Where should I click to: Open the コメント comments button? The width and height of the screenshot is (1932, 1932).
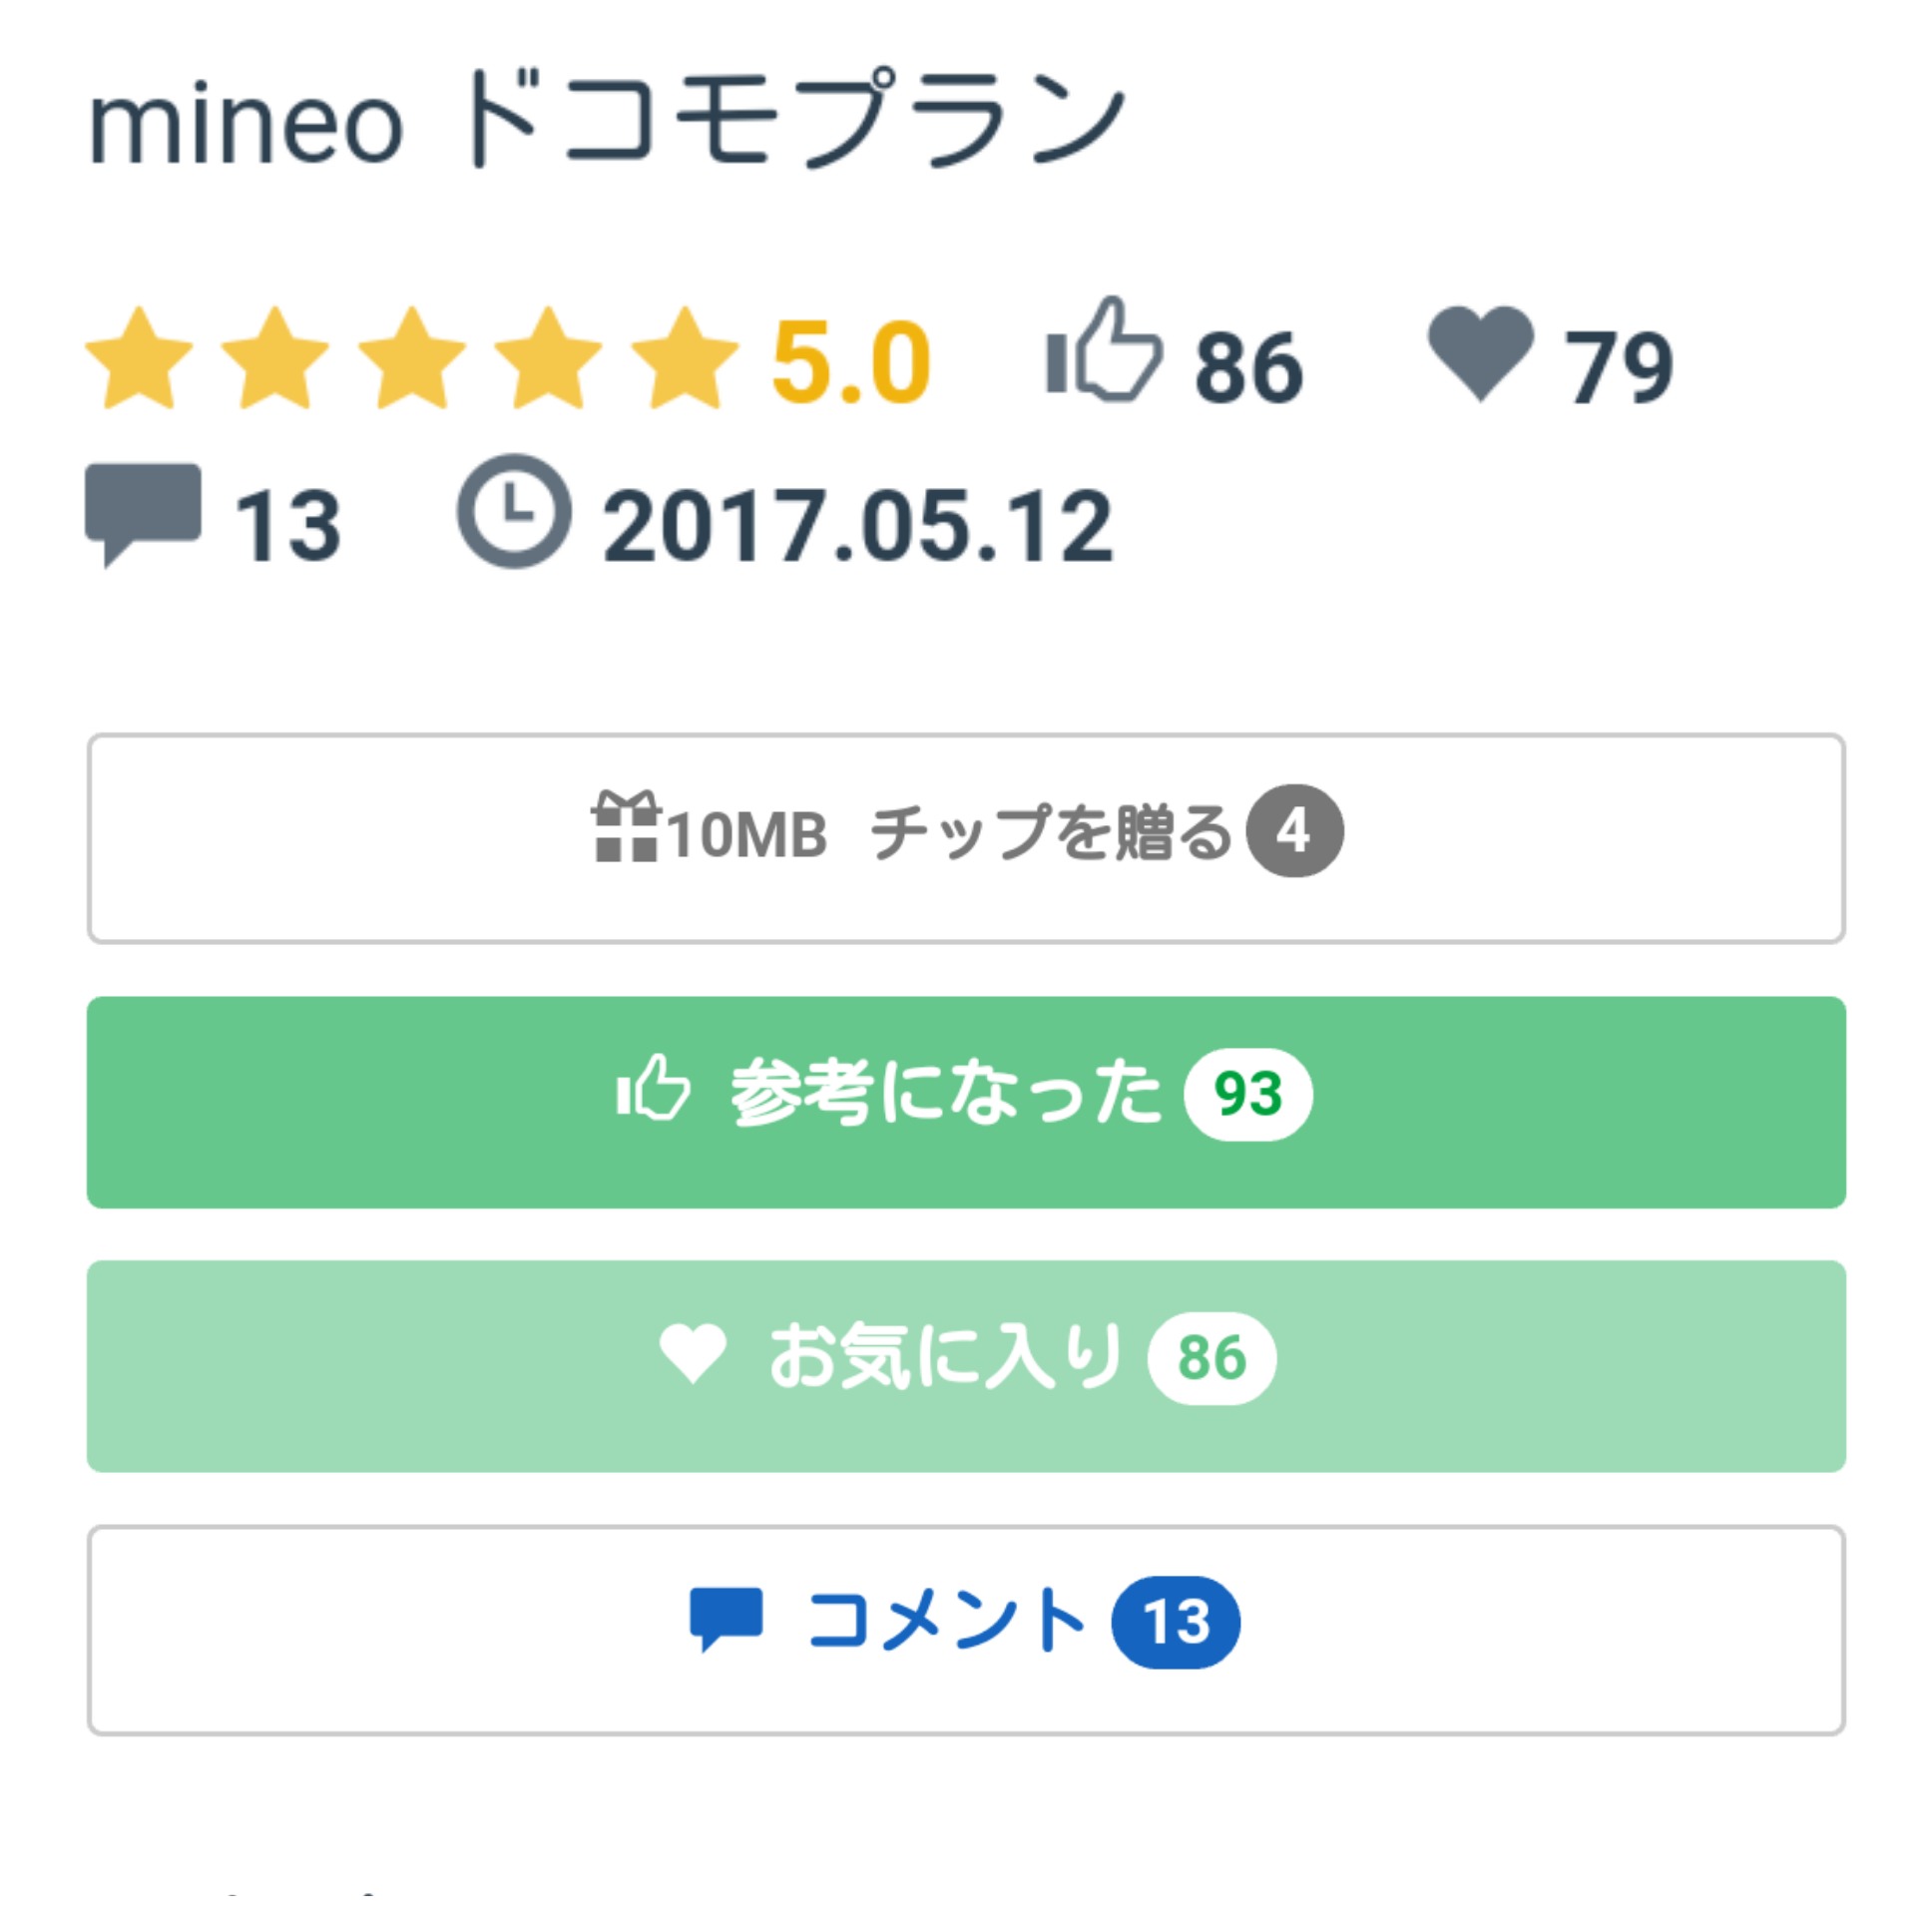point(965,1630)
